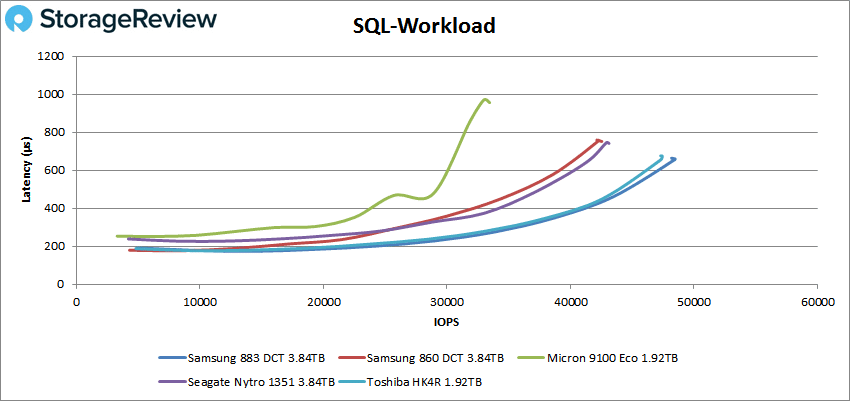Screen dimensions: 850x401
Task: Click the 200 y-axis label
Action: (x=56, y=246)
